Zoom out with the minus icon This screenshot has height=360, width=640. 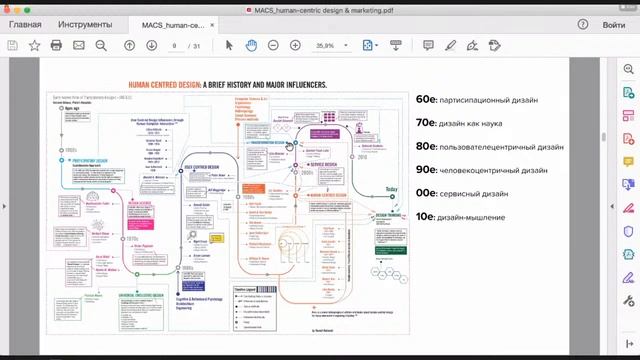pos(273,45)
